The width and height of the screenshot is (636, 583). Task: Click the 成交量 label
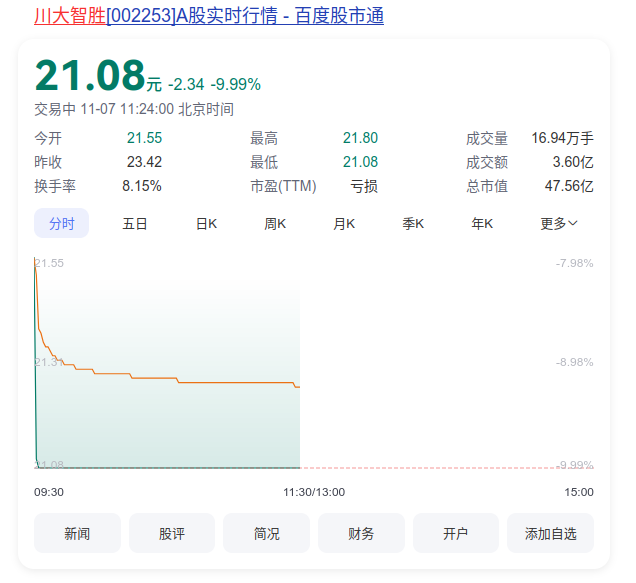pos(487,138)
